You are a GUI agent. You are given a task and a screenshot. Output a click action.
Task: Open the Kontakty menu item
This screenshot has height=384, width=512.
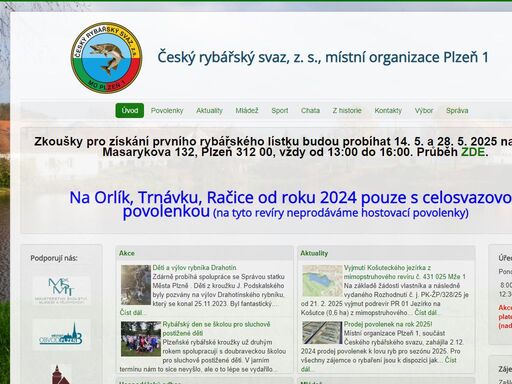(x=388, y=110)
